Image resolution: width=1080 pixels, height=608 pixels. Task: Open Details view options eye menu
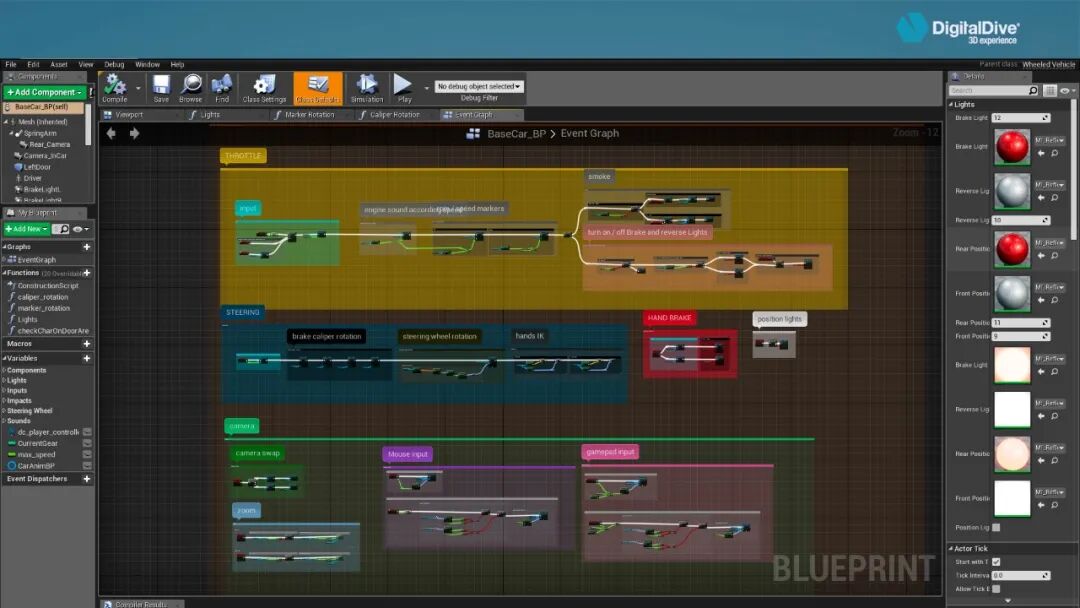[1067, 91]
